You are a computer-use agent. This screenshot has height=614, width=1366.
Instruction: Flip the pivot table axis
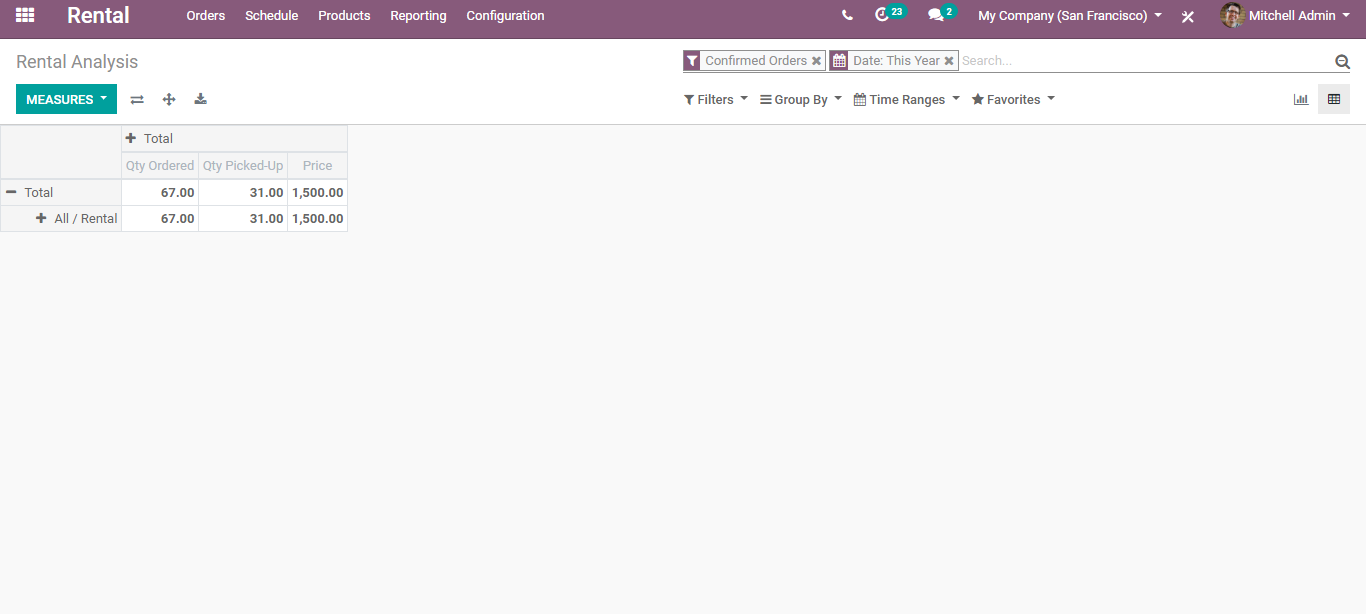click(137, 99)
